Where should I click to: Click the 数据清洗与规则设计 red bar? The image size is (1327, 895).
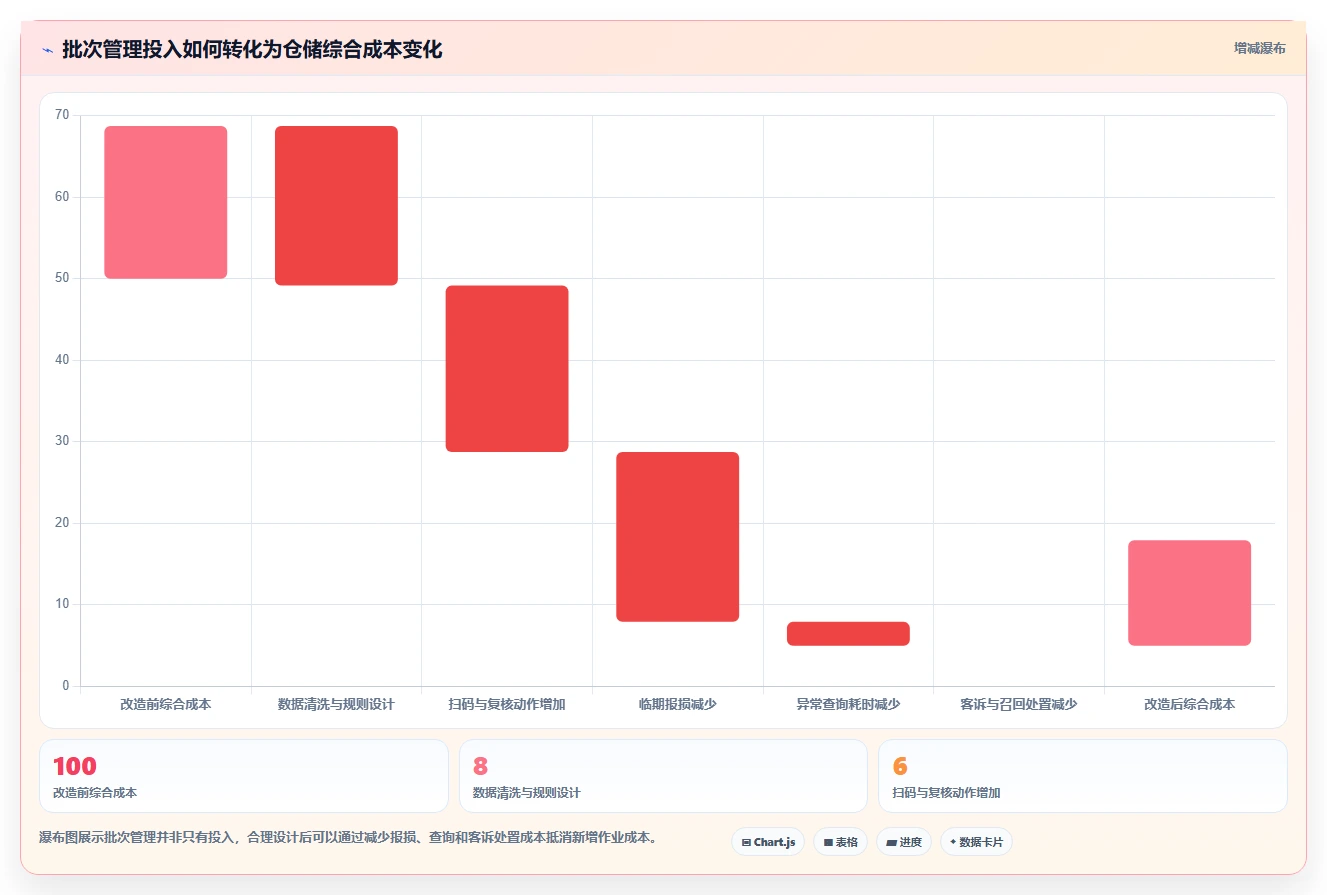[336, 206]
